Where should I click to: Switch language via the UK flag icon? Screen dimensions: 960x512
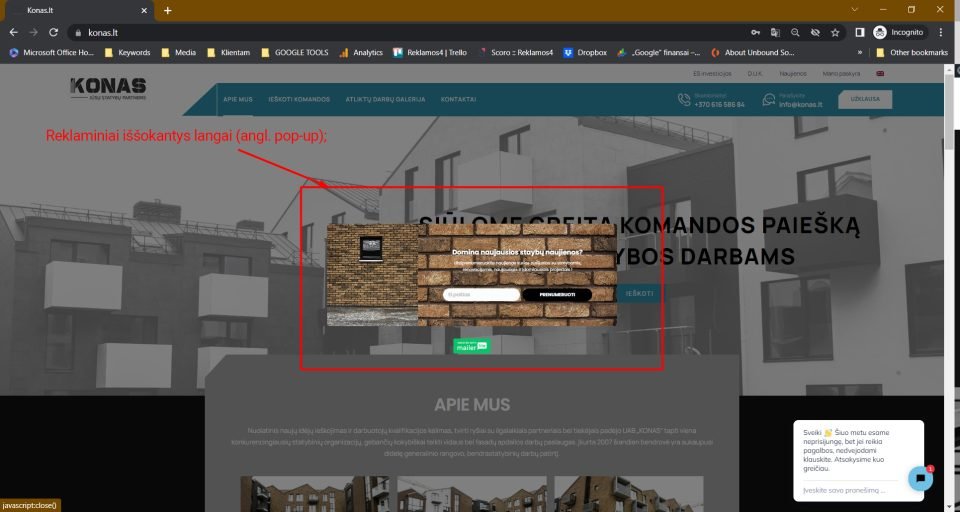pos(880,74)
